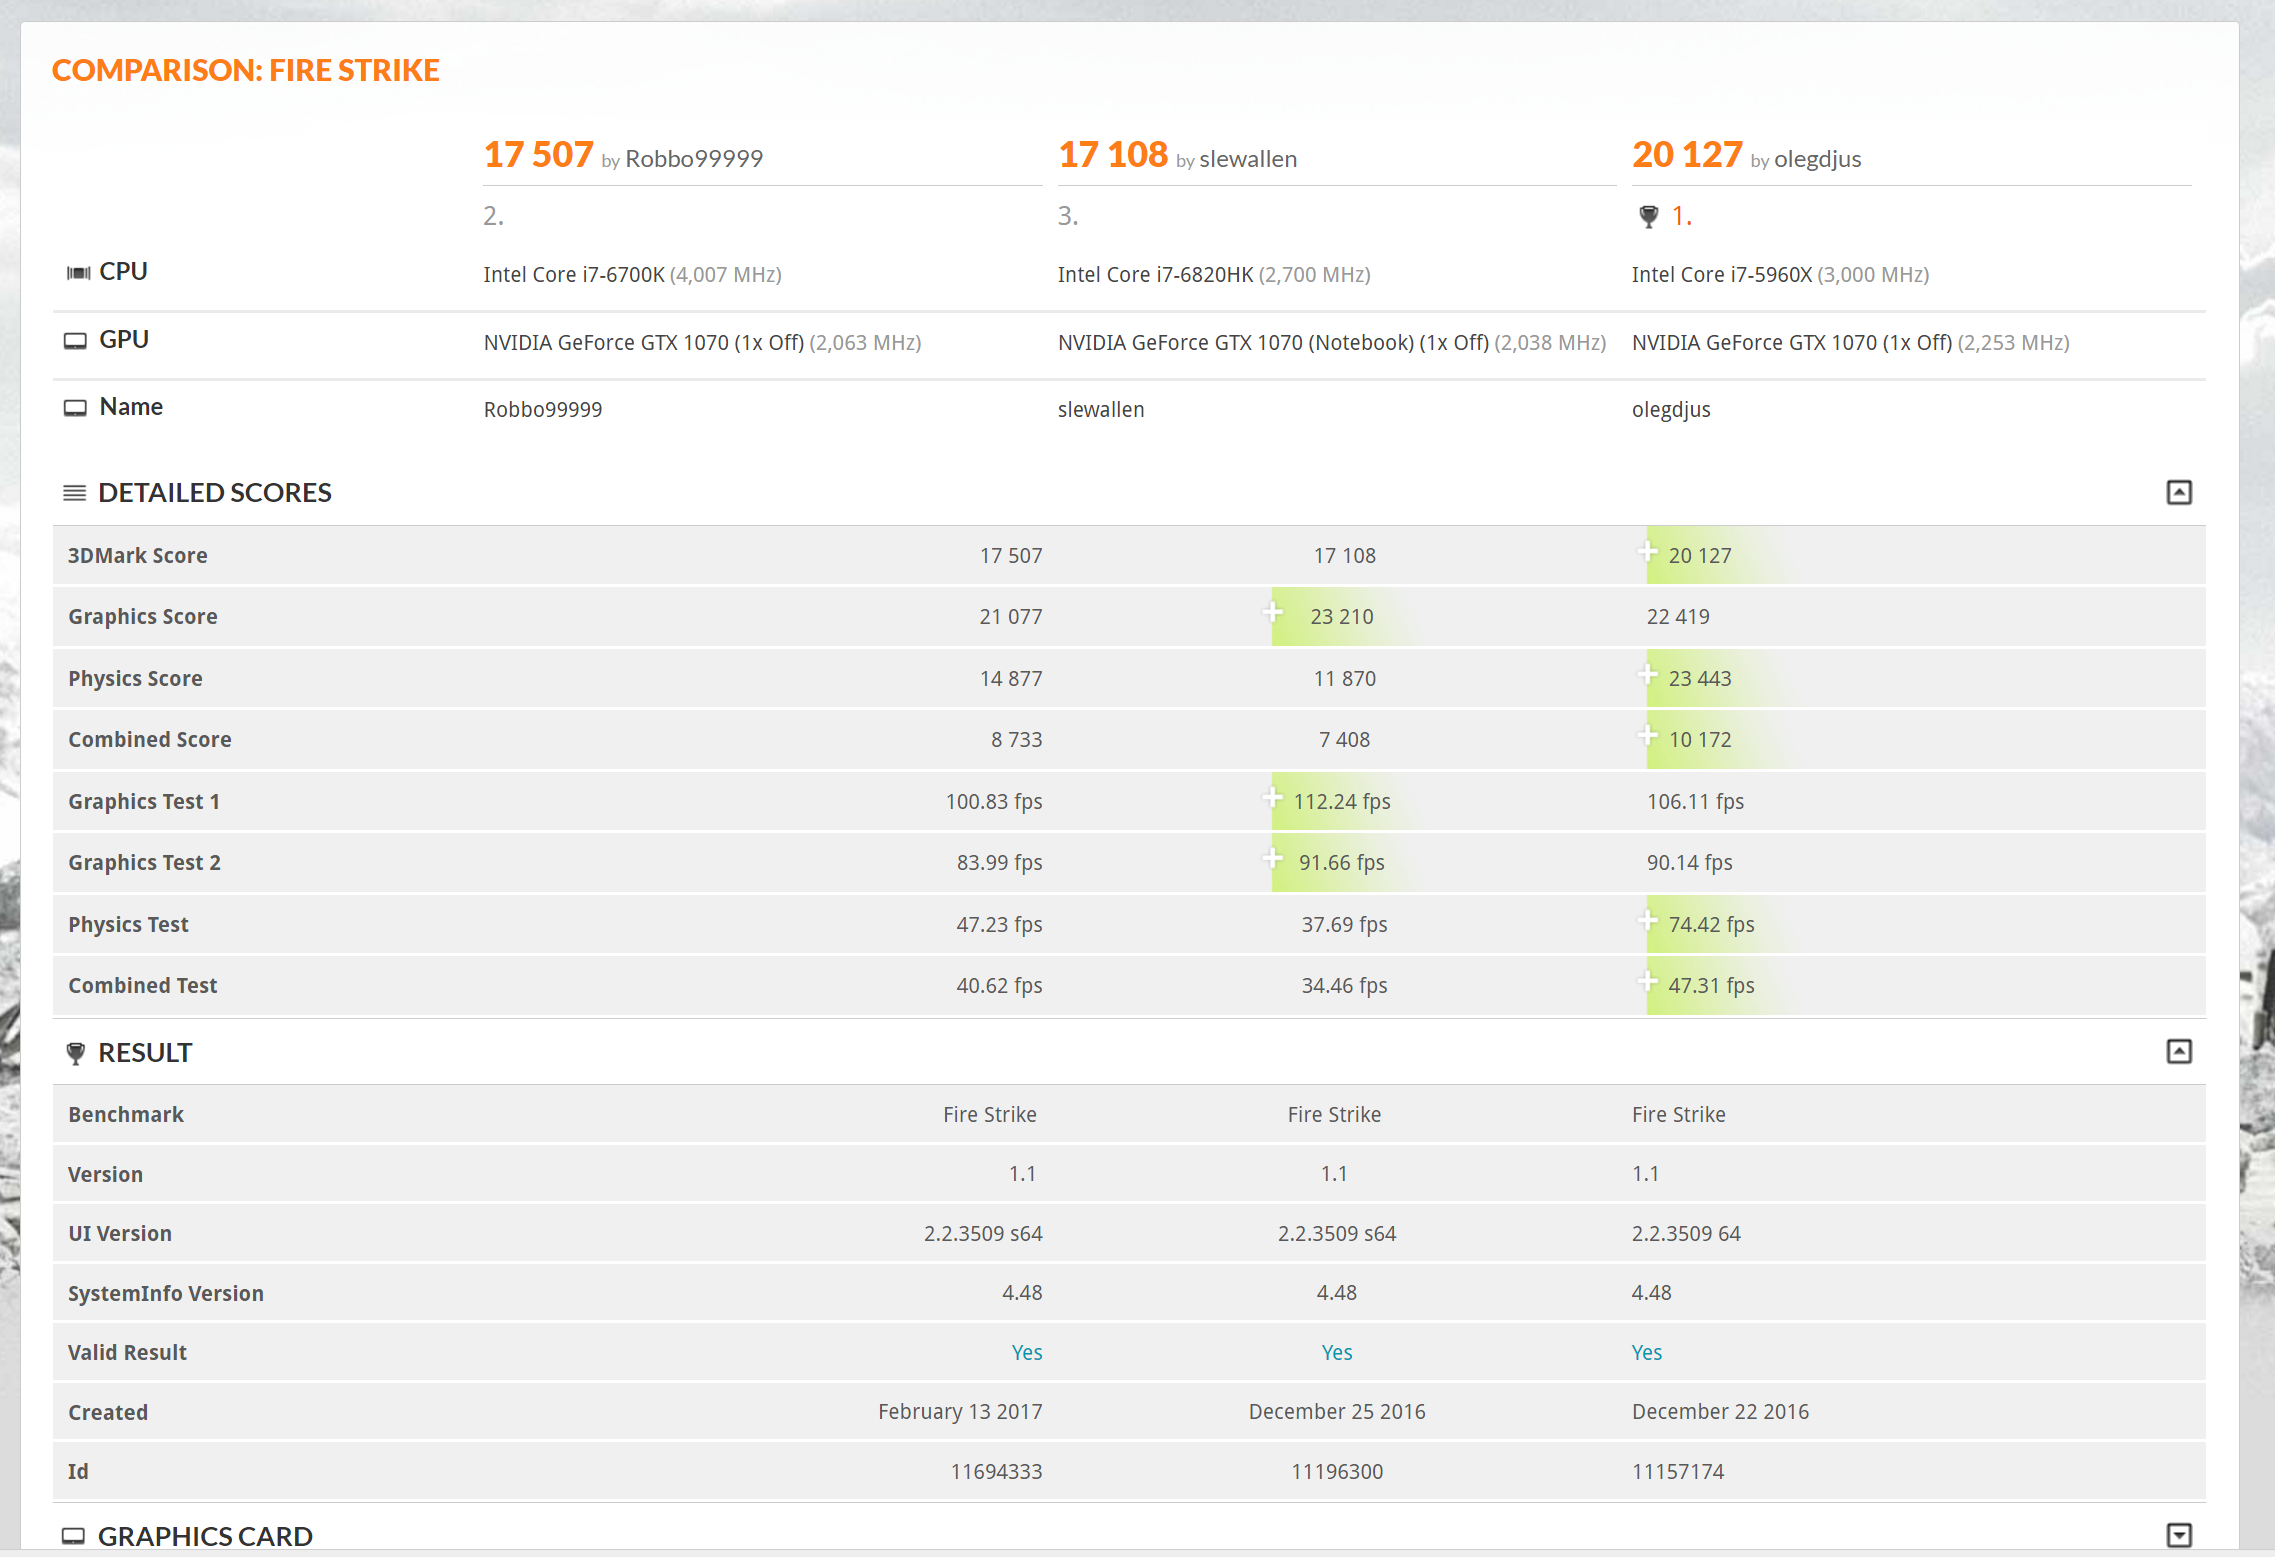Click the 90.14 fps value
The image size is (2275, 1557).
point(1690,863)
